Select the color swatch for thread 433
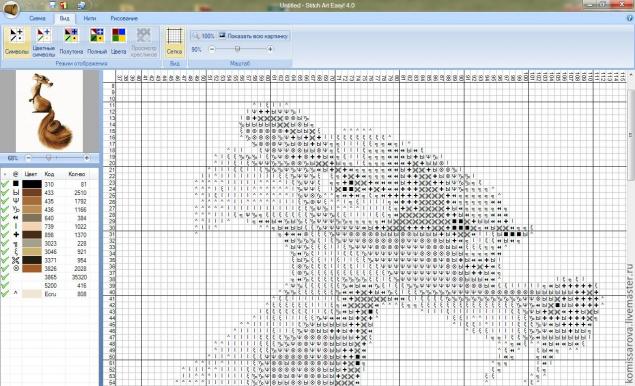635x386 pixels. [x=32, y=192]
